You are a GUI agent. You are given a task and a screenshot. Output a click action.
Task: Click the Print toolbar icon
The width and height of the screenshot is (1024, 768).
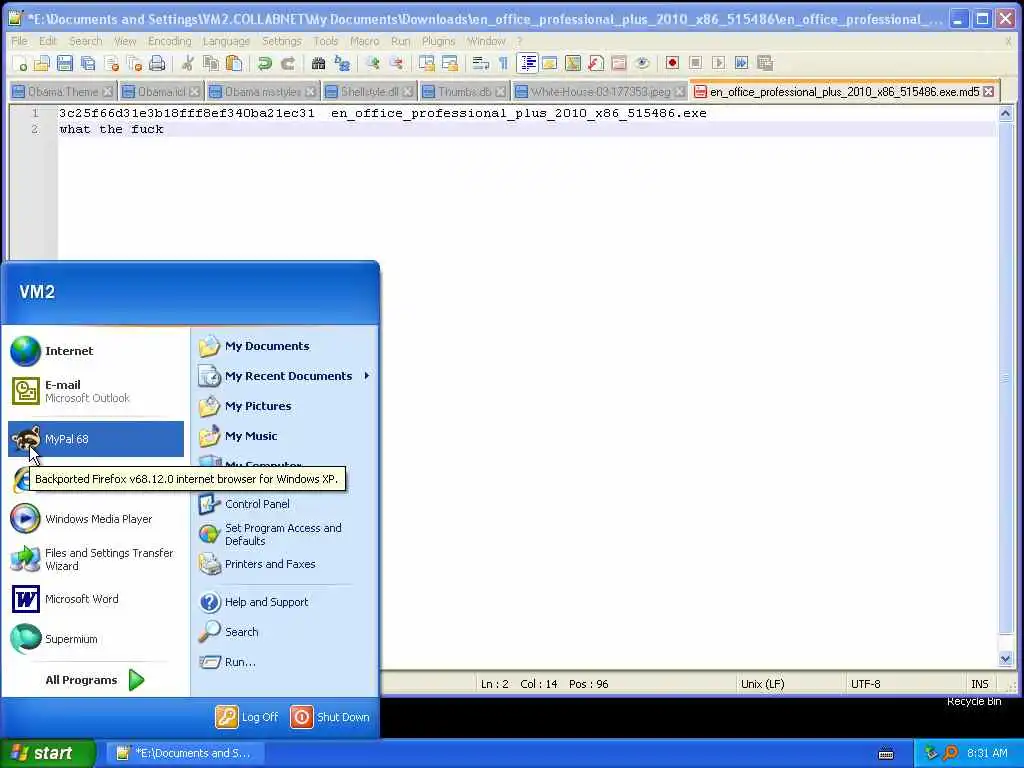[x=157, y=63]
